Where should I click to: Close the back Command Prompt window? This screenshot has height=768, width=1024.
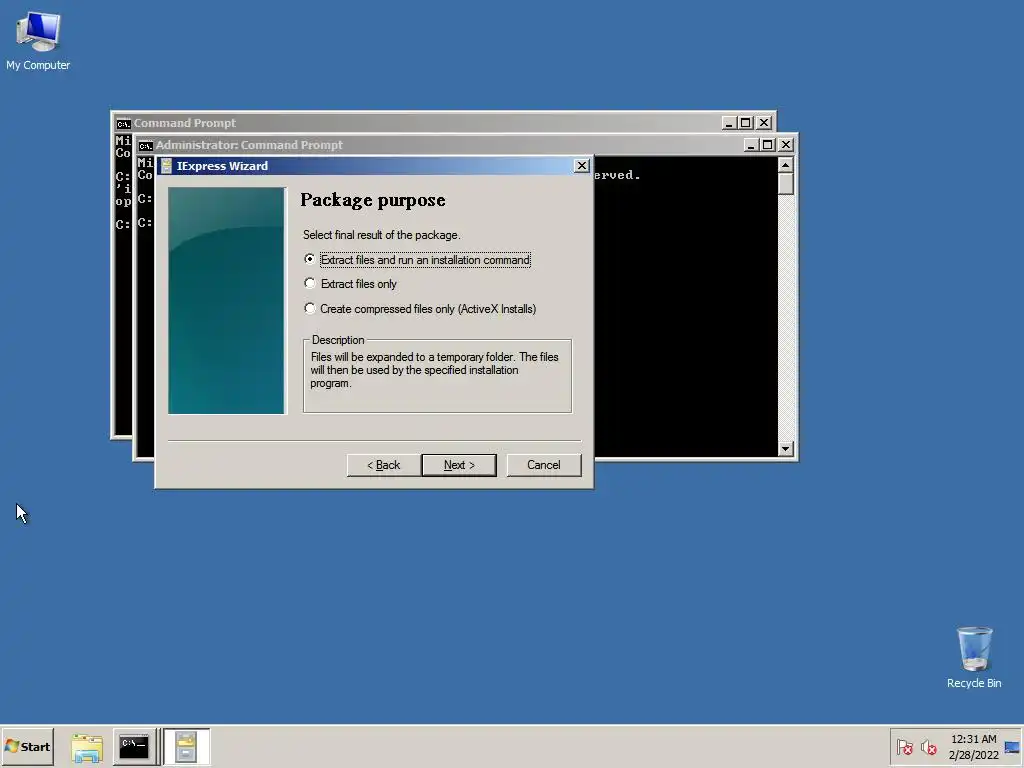click(x=764, y=123)
